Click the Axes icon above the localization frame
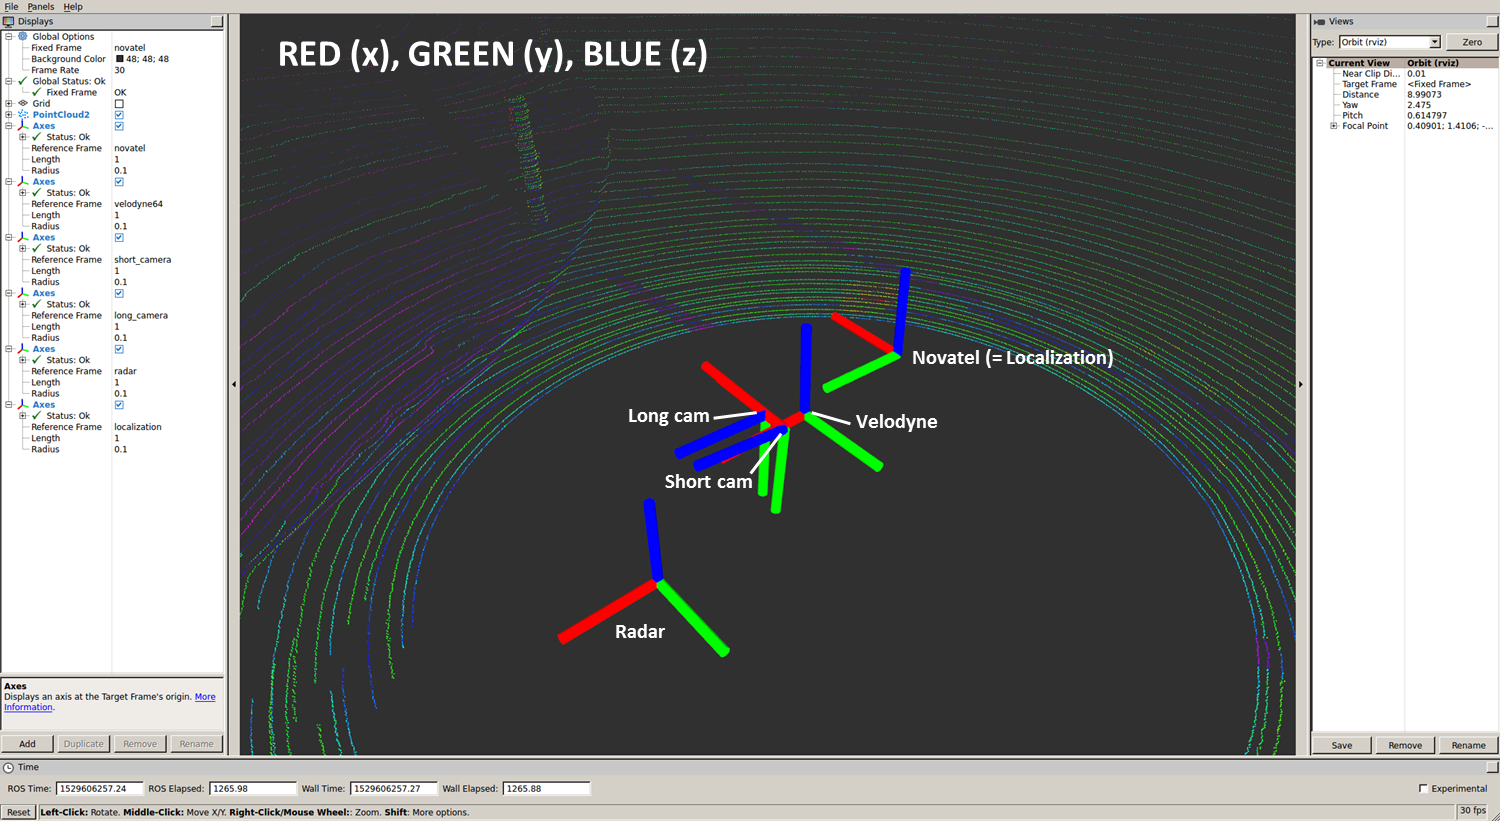This screenshot has width=1500, height=821. [23, 405]
